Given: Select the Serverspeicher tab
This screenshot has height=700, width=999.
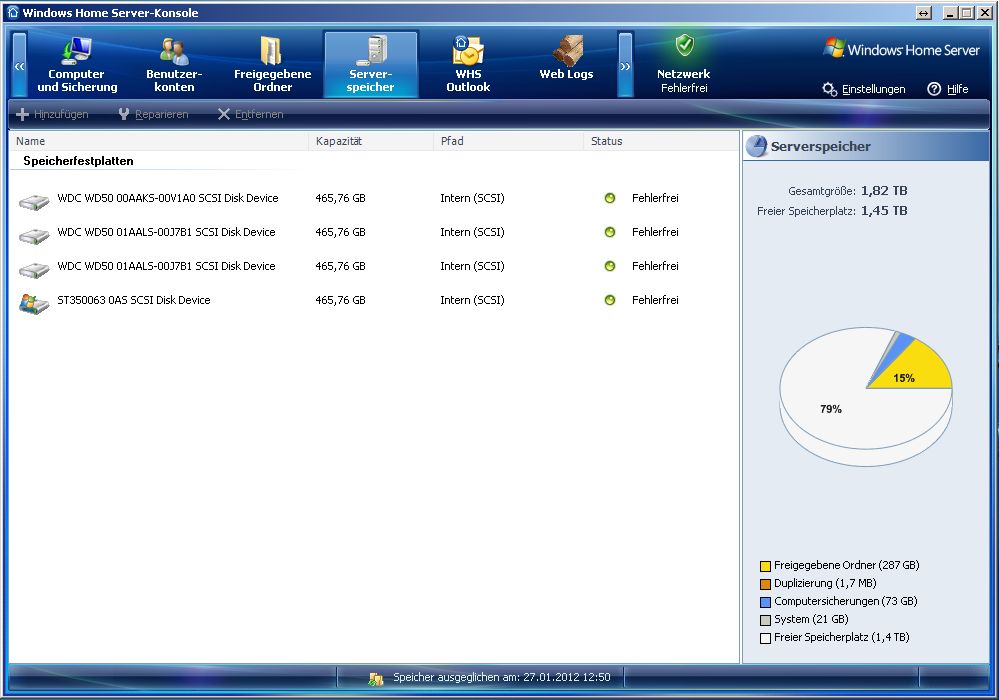Looking at the screenshot, I should point(370,64).
